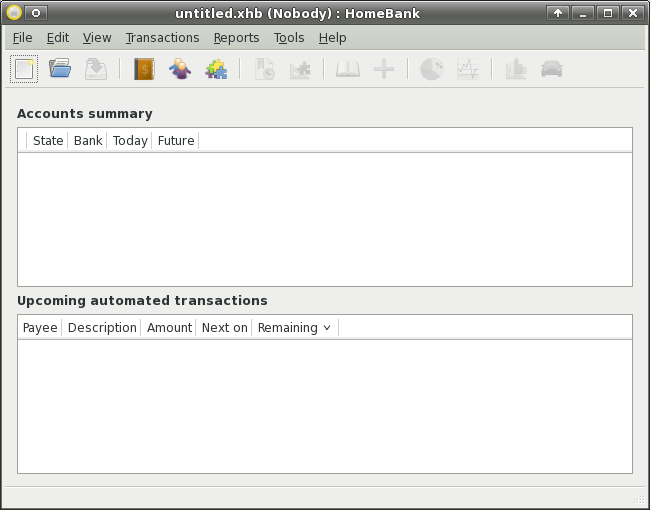Viewport: 650px width, 510px height.
Task: Click the greyed-out Budget icon
Action: pyautogui.click(x=301, y=69)
